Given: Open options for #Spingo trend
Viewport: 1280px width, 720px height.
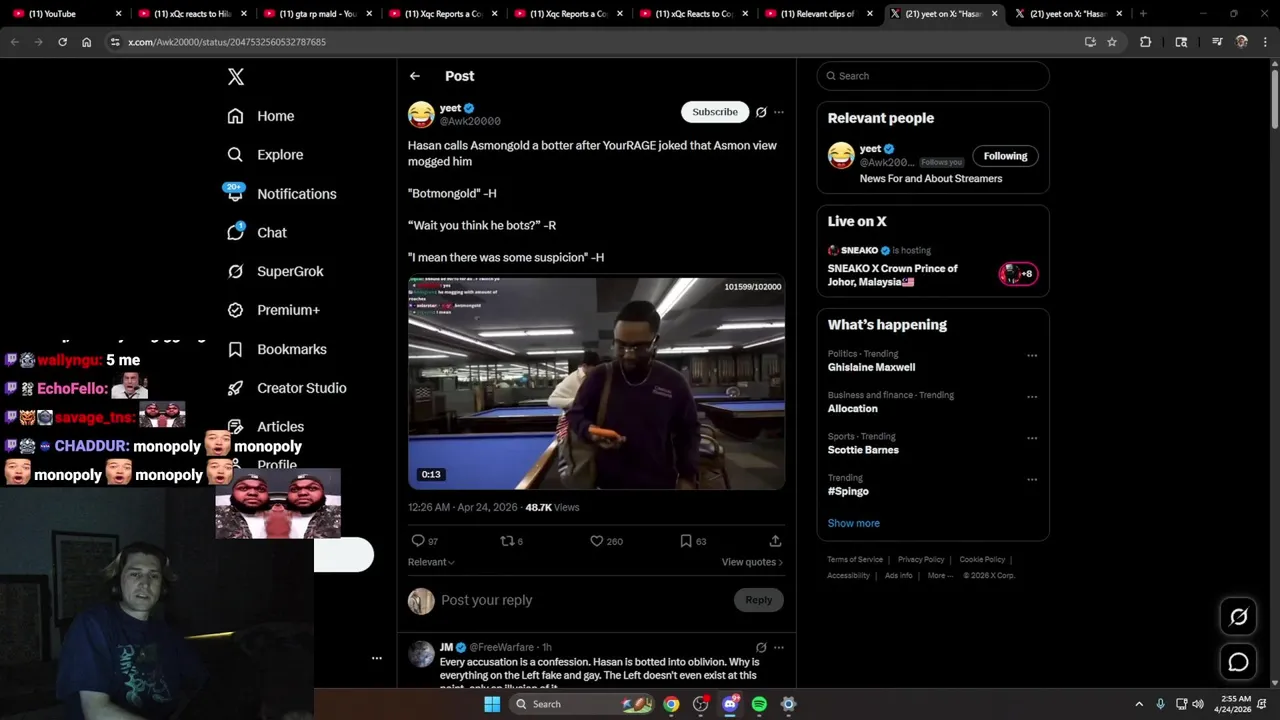Looking at the screenshot, I should click(x=1032, y=479).
